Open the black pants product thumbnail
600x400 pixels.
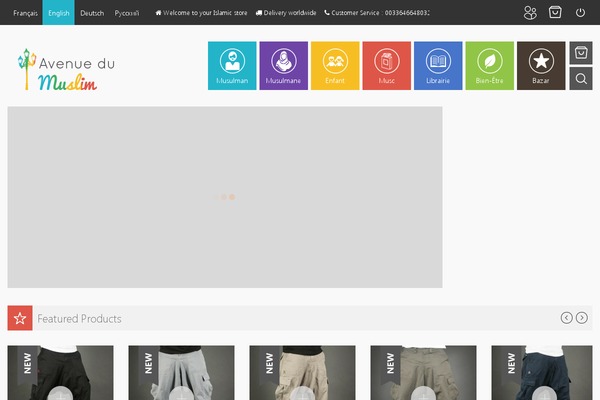(x=60, y=373)
